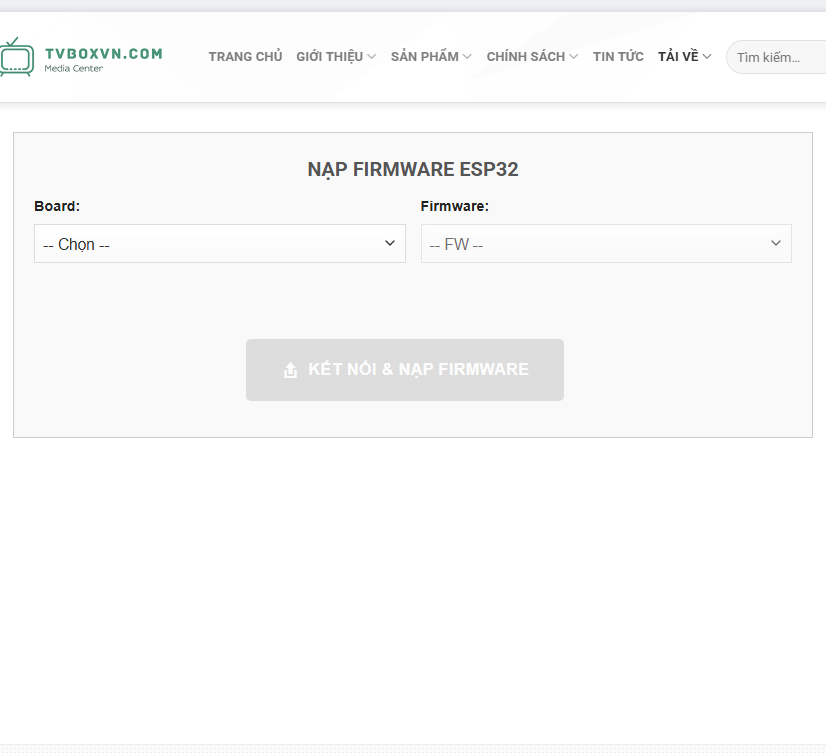Open the SẢN PHẨM menu item
Image resolution: width=826 pixels, height=753 pixels.
[x=424, y=57]
